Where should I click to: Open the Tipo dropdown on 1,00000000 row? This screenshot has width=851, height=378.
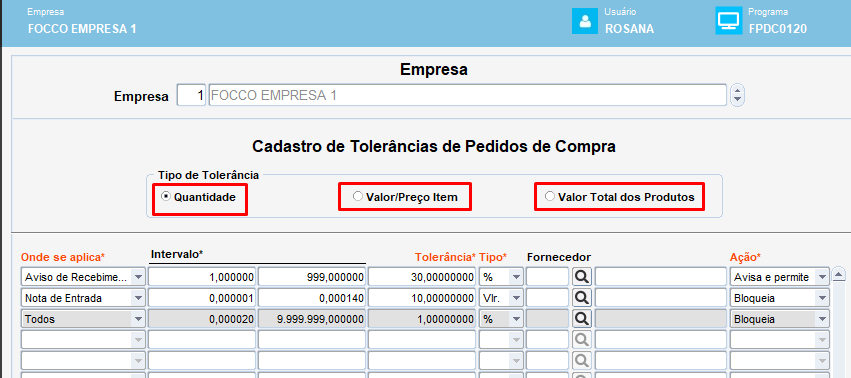pos(516,319)
